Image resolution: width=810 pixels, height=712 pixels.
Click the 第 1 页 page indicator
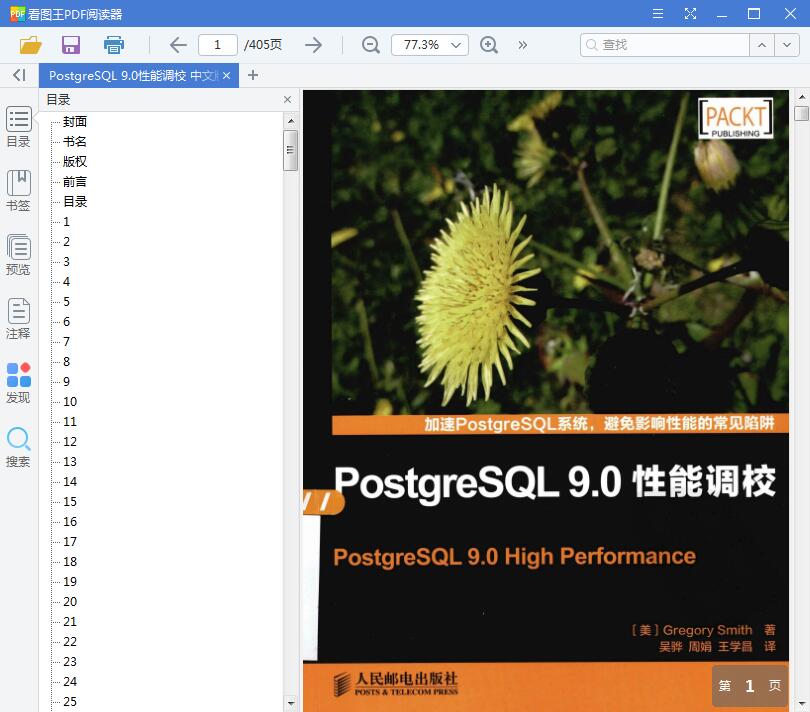(x=750, y=686)
